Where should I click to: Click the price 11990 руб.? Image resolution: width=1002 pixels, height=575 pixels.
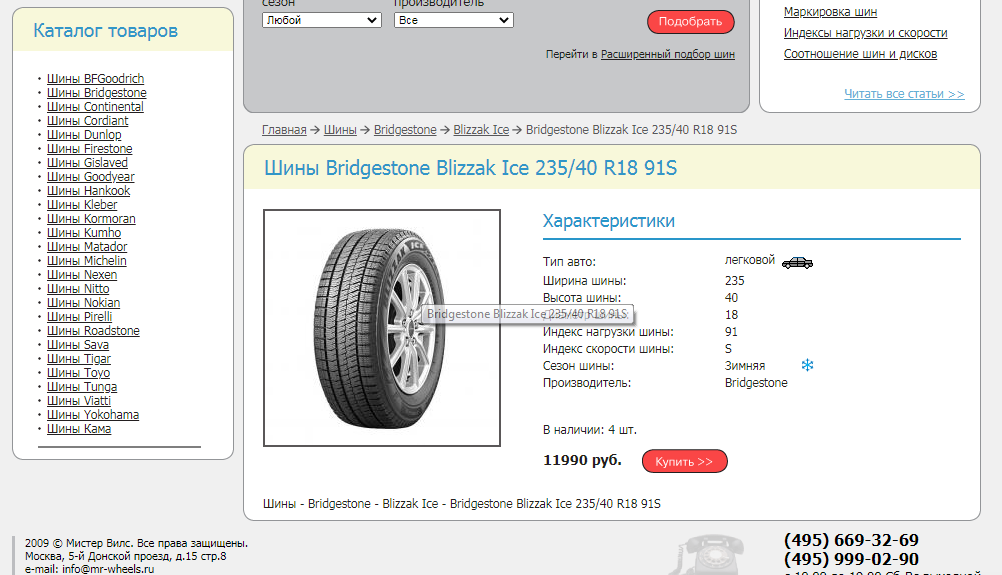pyautogui.click(x=582, y=461)
